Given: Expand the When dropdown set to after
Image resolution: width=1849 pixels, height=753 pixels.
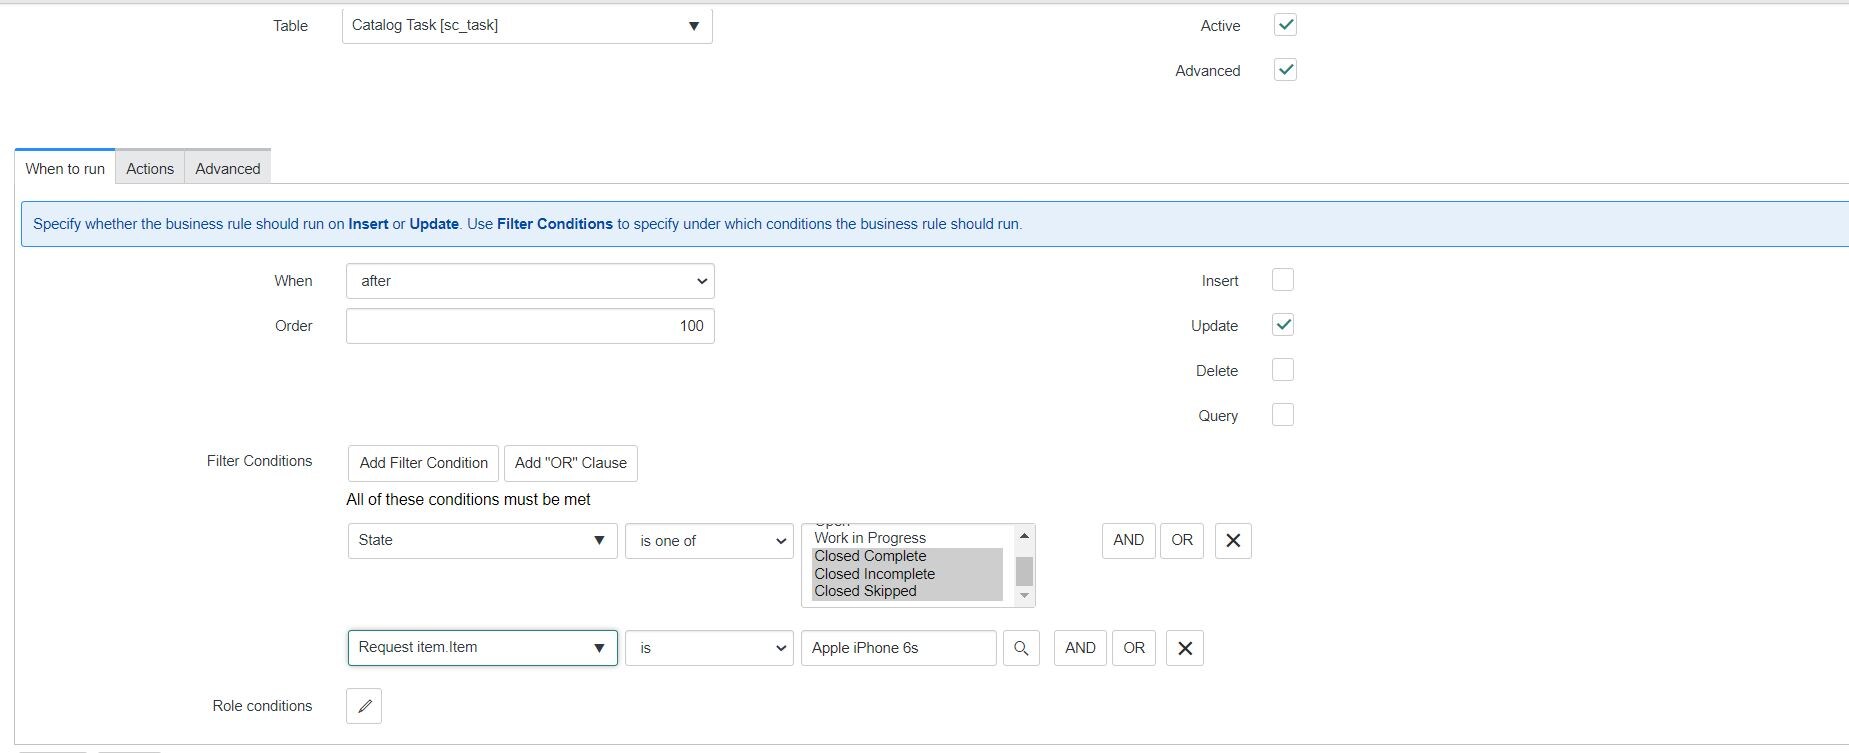Looking at the screenshot, I should click(530, 281).
